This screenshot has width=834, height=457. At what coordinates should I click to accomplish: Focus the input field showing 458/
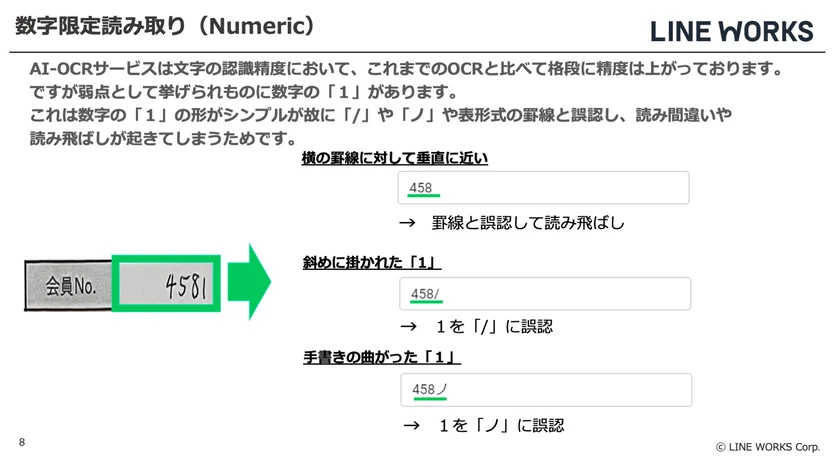pyautogui.click(x=544, y=294)
